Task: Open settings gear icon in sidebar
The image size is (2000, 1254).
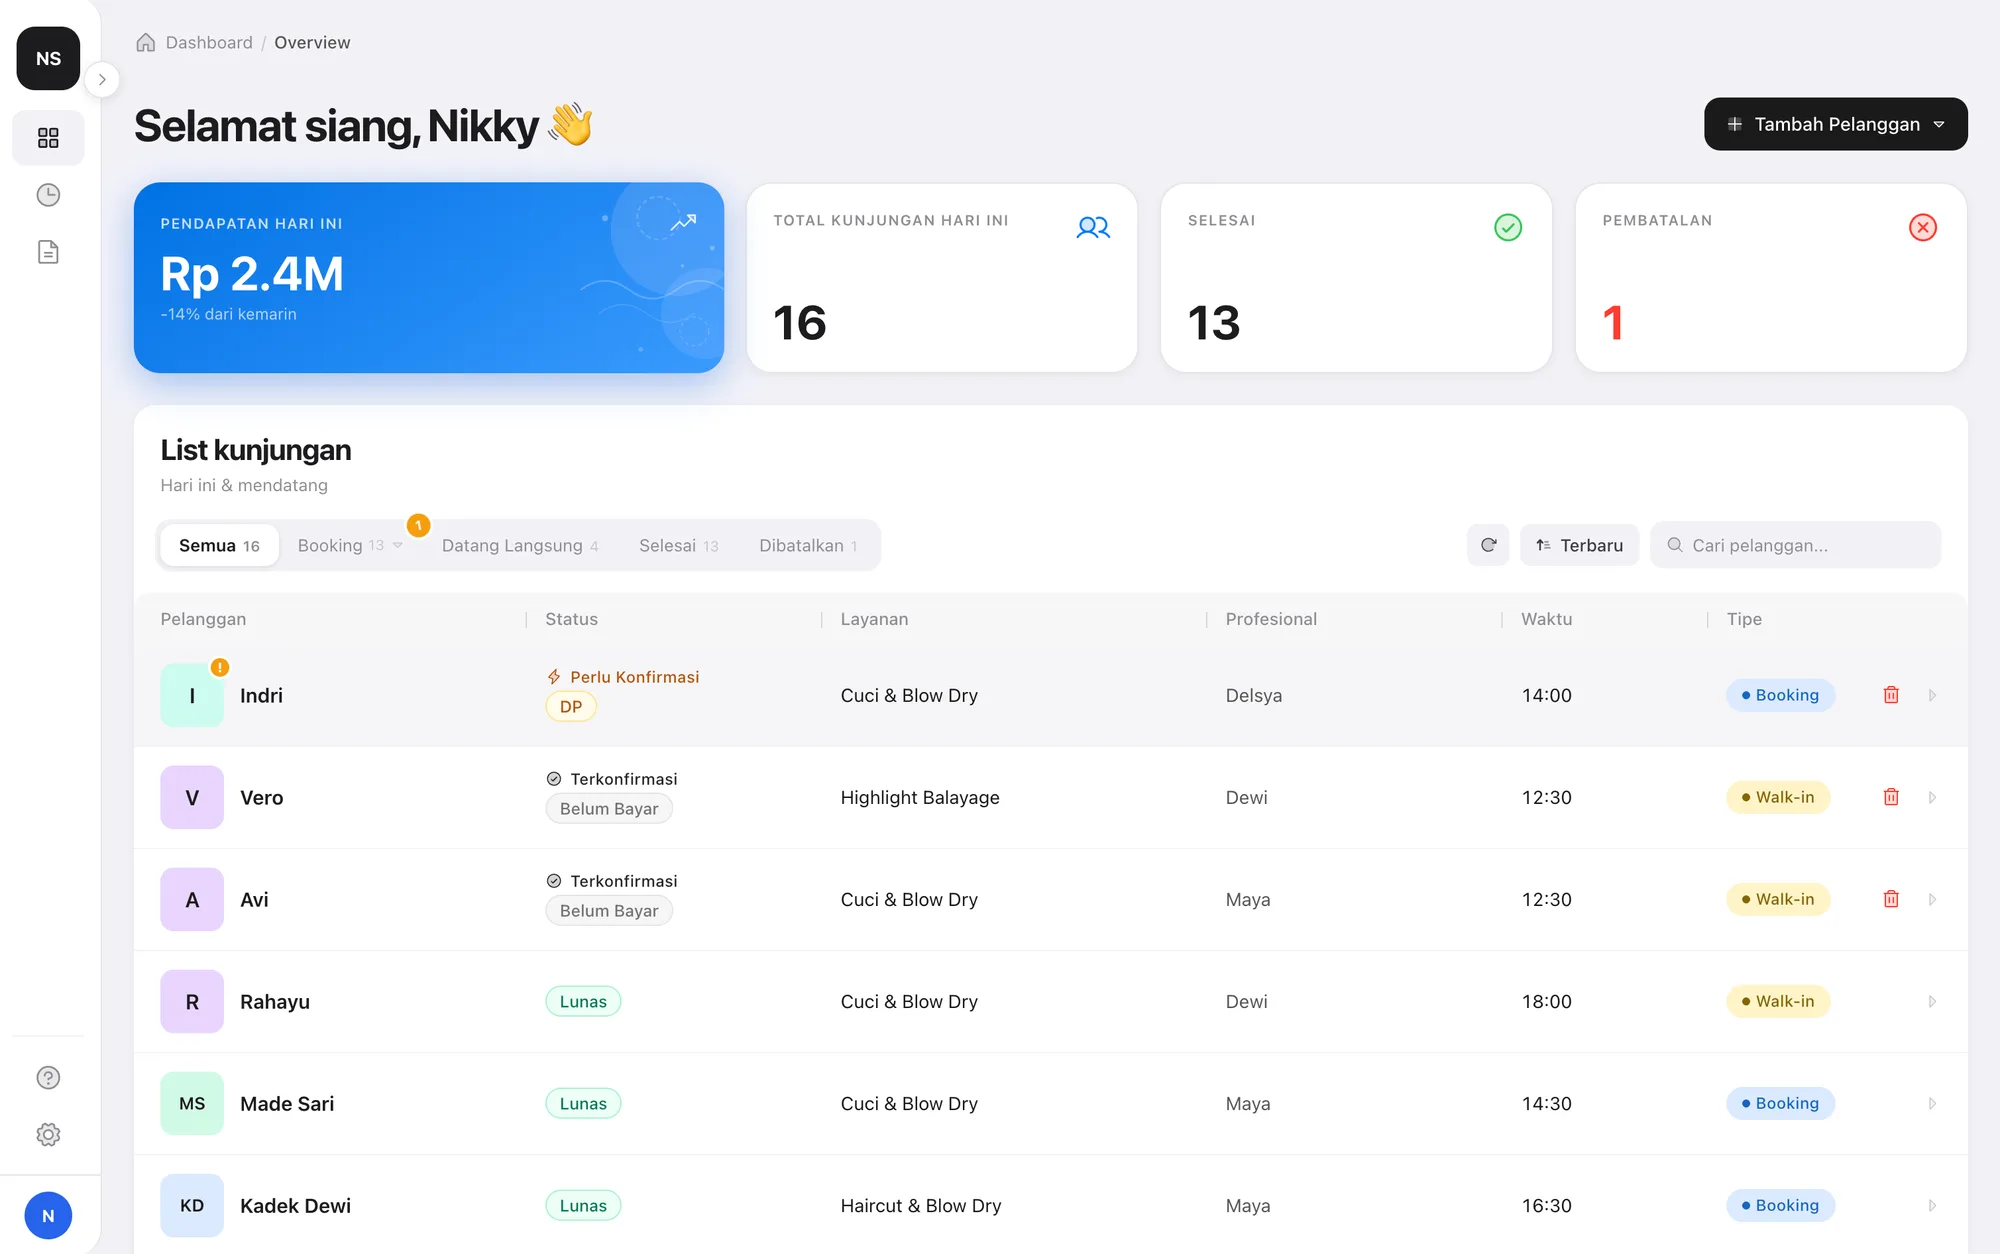Action: [48, 1135]
